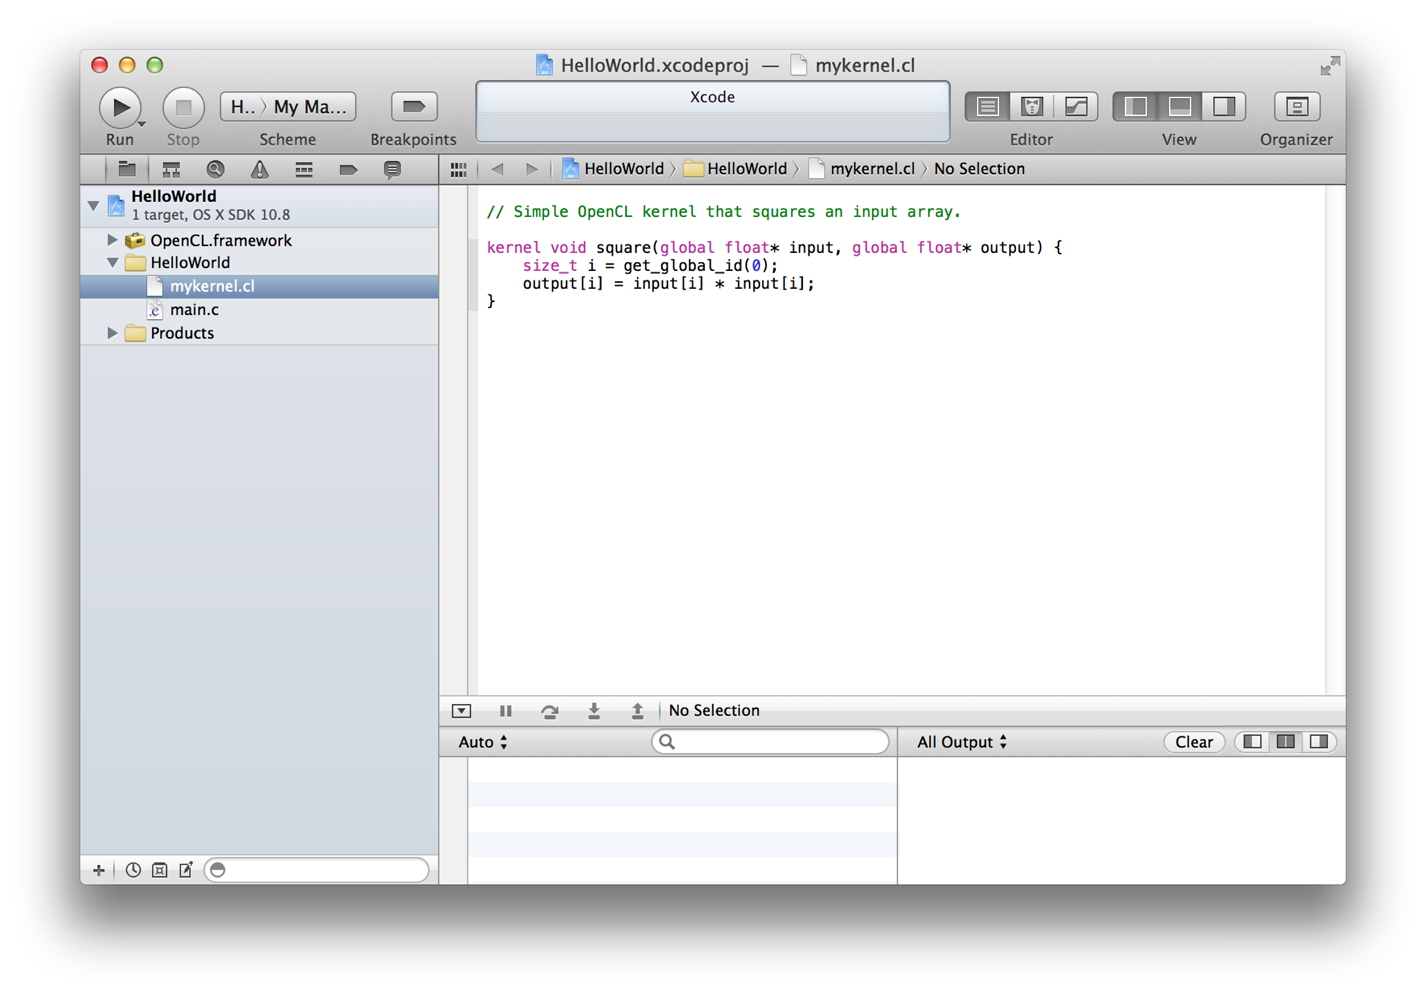The height and width of the screenshot is (995, 1426).
Task: Open the Search navigator
Action: click(x=215, y=170)
